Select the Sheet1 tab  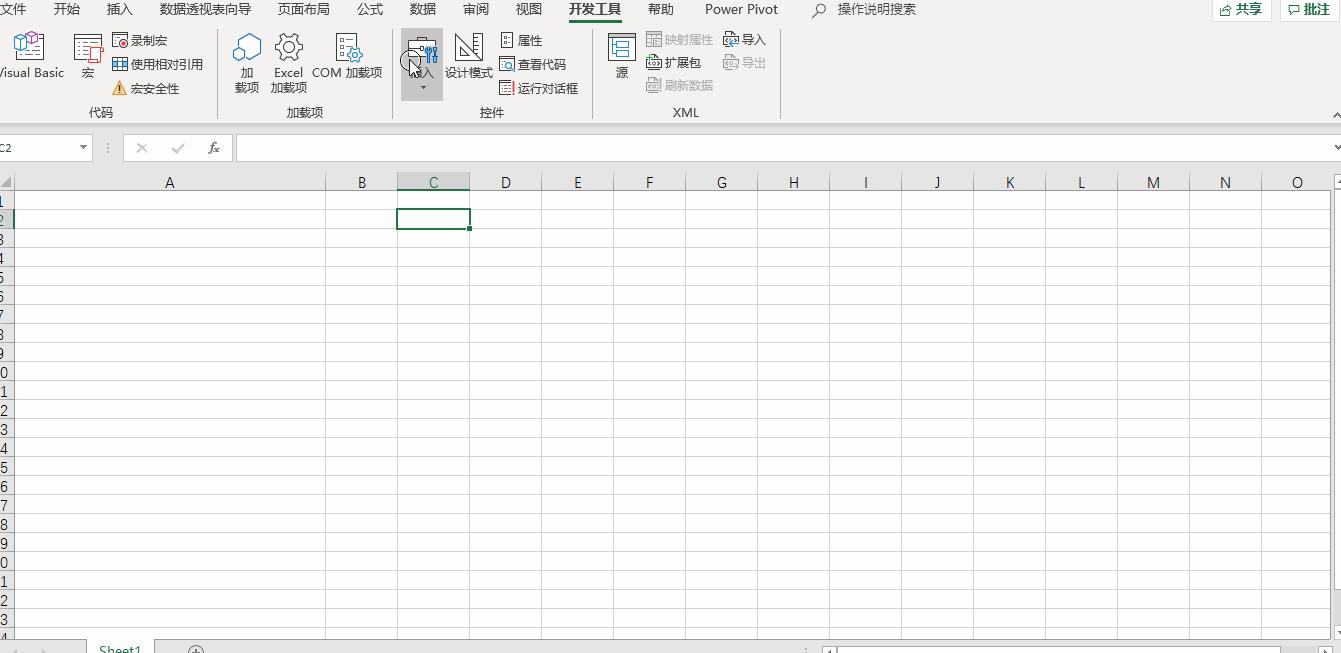[x=120, y=648]
